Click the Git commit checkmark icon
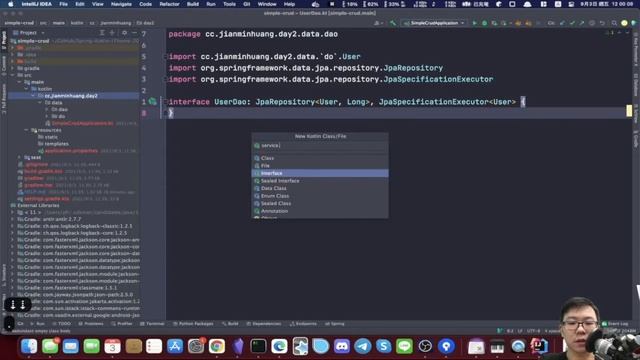Viewport: 640px width, 360px height. 572,23
